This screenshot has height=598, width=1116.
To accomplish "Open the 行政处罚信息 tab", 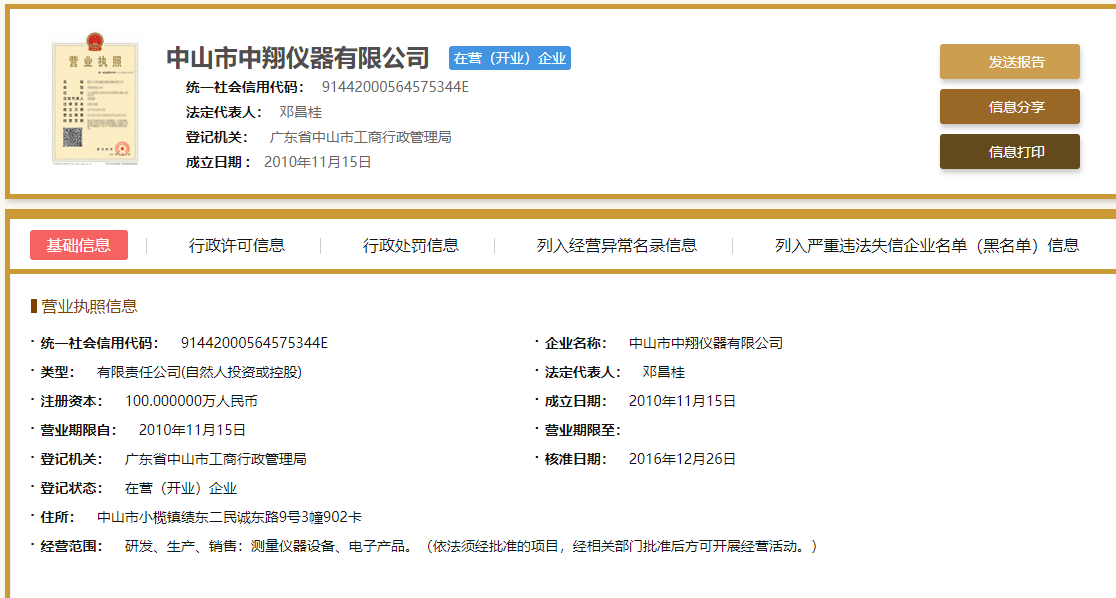I will [410, 245].
